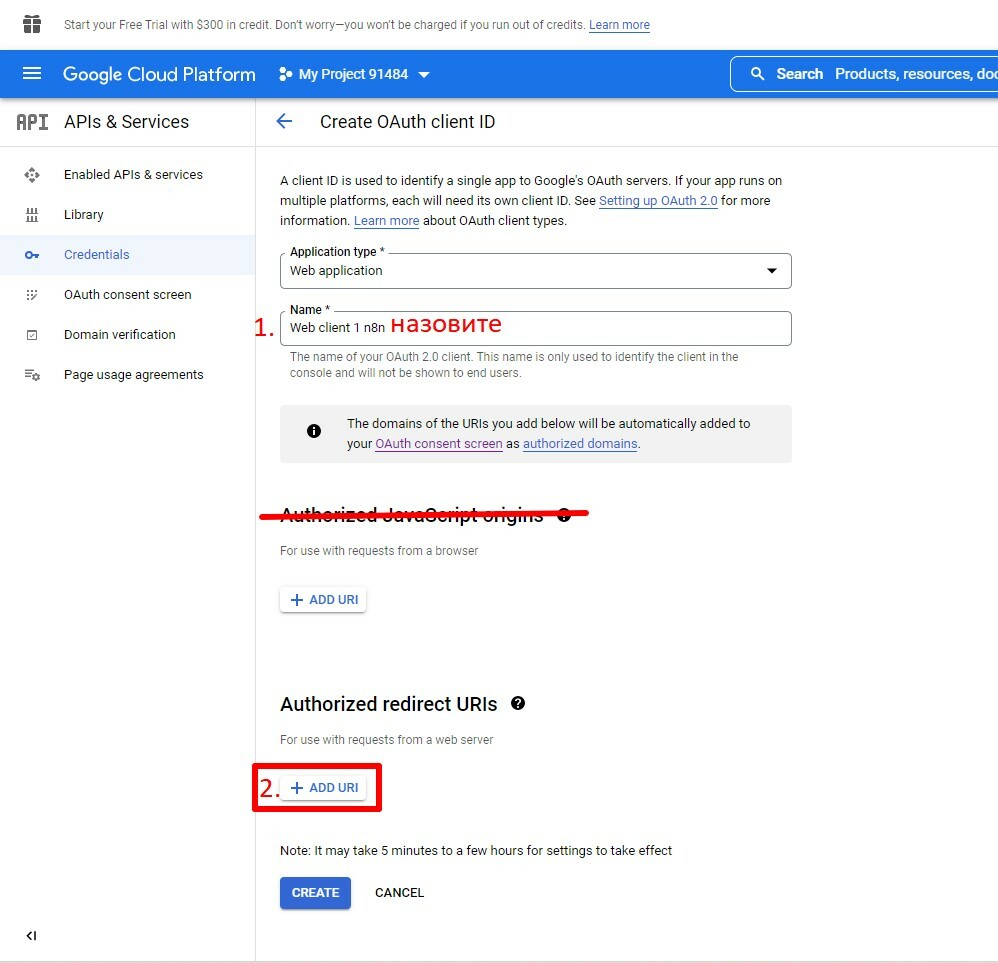This screenshot has width=998, height=963.
Task: Collapse the sidebar with bottom arrow icon
Action: [31, 935]
